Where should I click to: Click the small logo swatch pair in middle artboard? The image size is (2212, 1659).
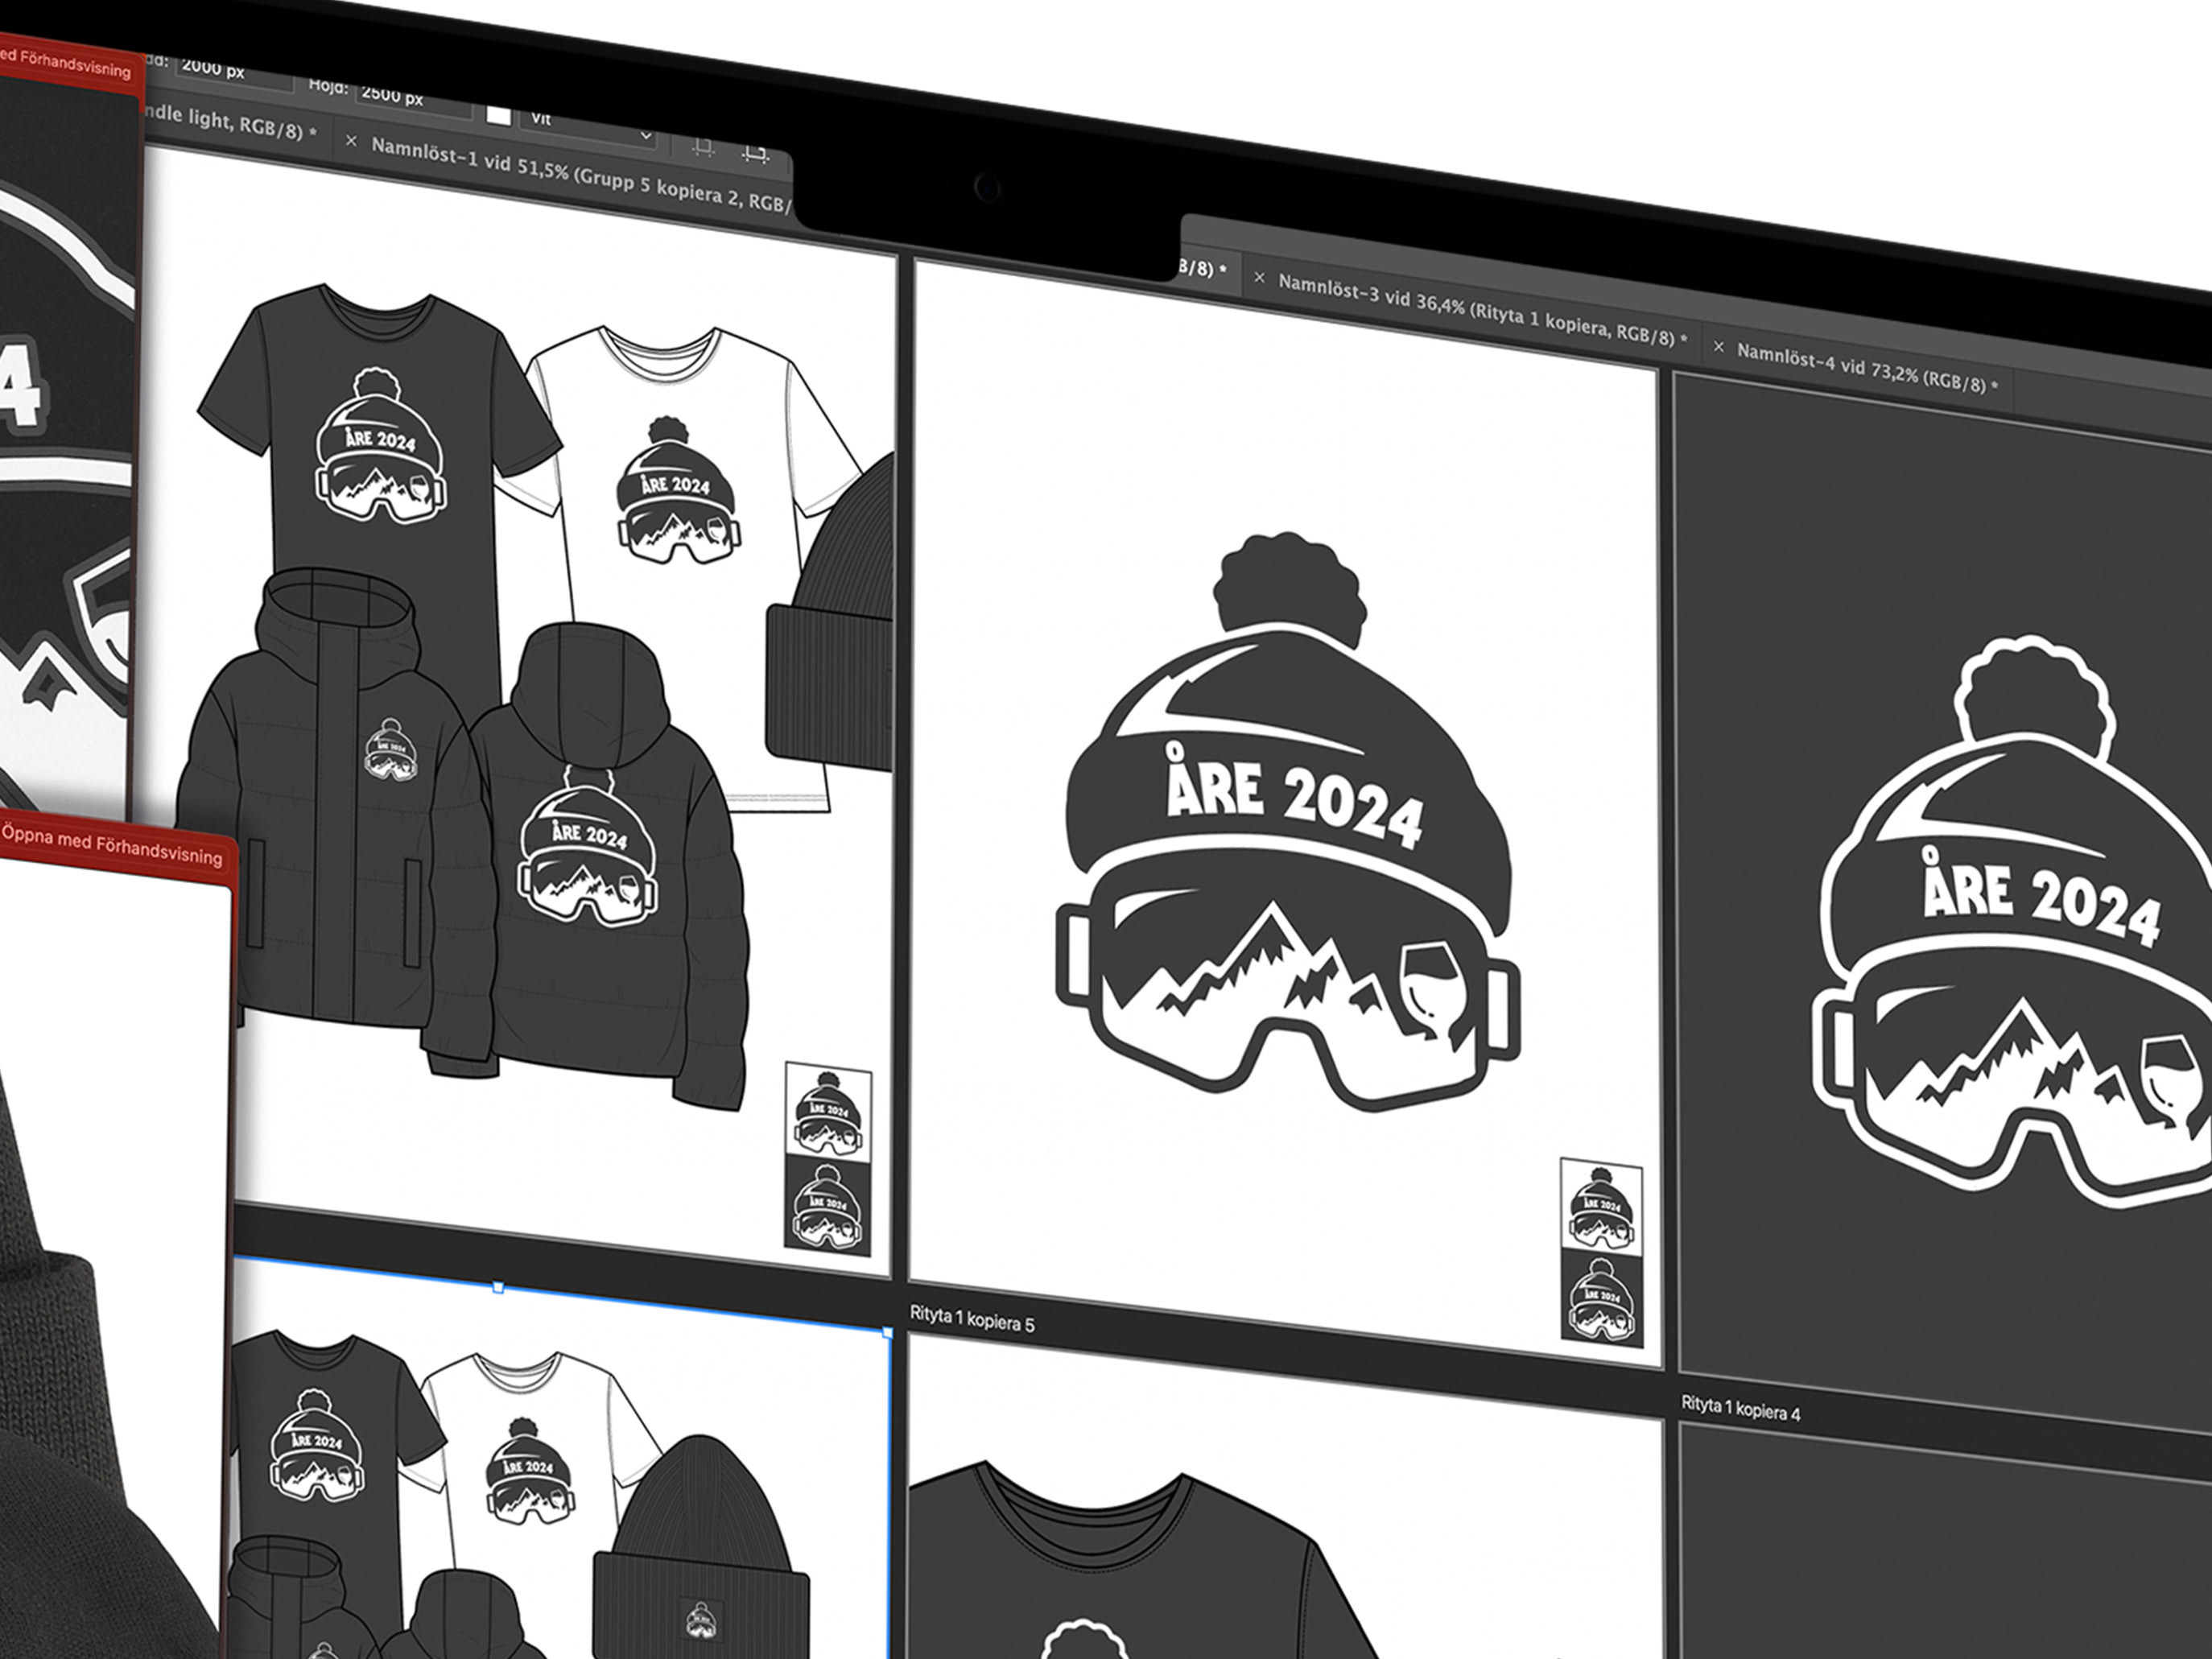click(1602, 1253)
